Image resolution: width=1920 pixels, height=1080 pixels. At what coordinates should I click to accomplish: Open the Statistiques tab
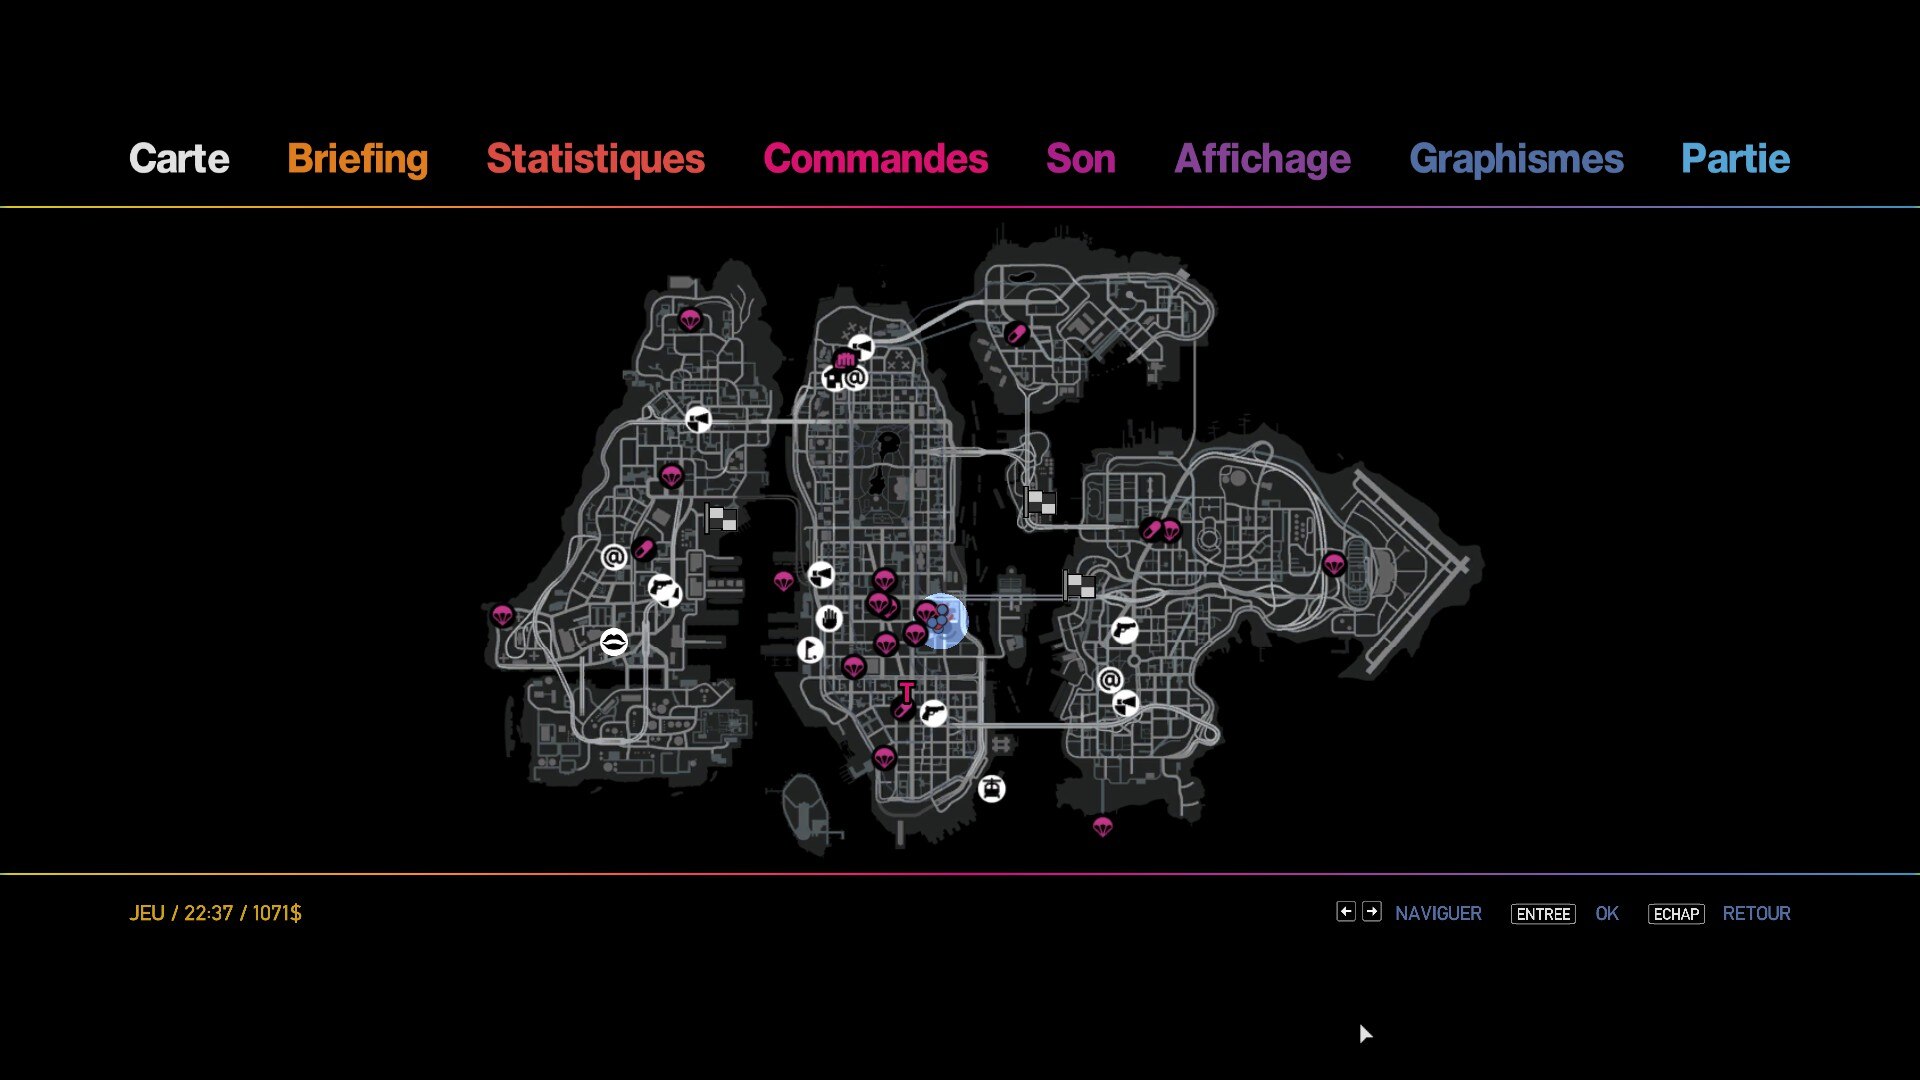(595, 159)
